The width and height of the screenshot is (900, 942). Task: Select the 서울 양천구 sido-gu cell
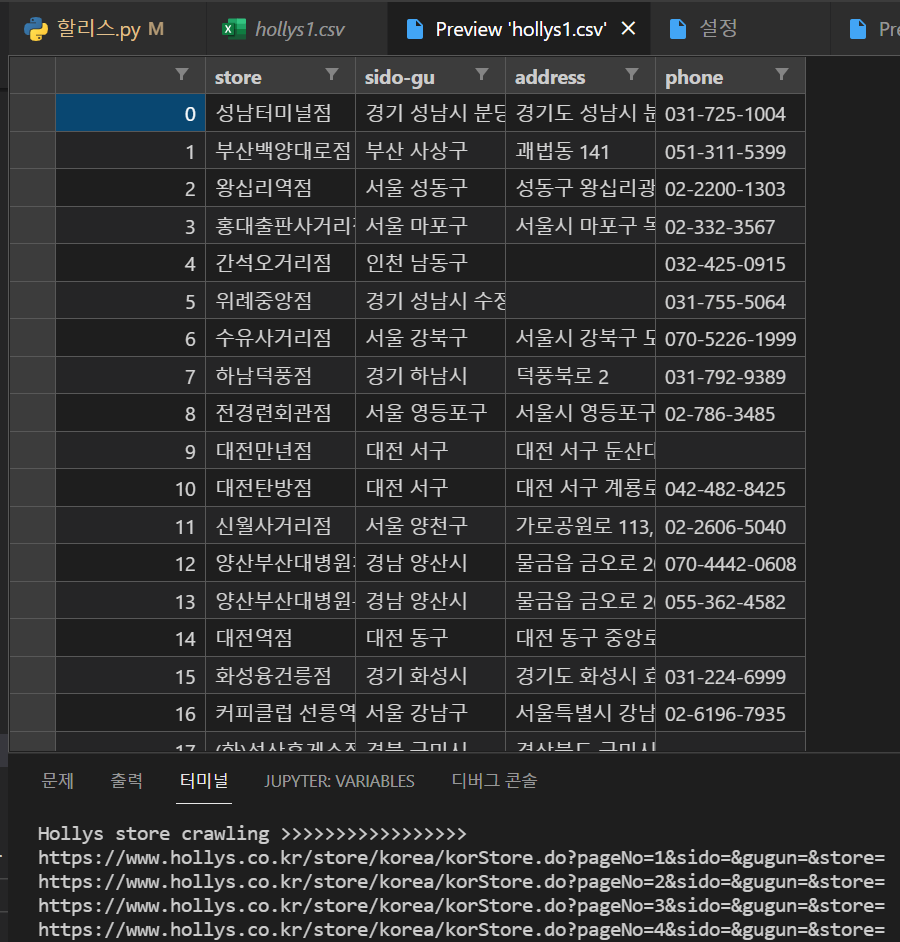tap(430, 526)
